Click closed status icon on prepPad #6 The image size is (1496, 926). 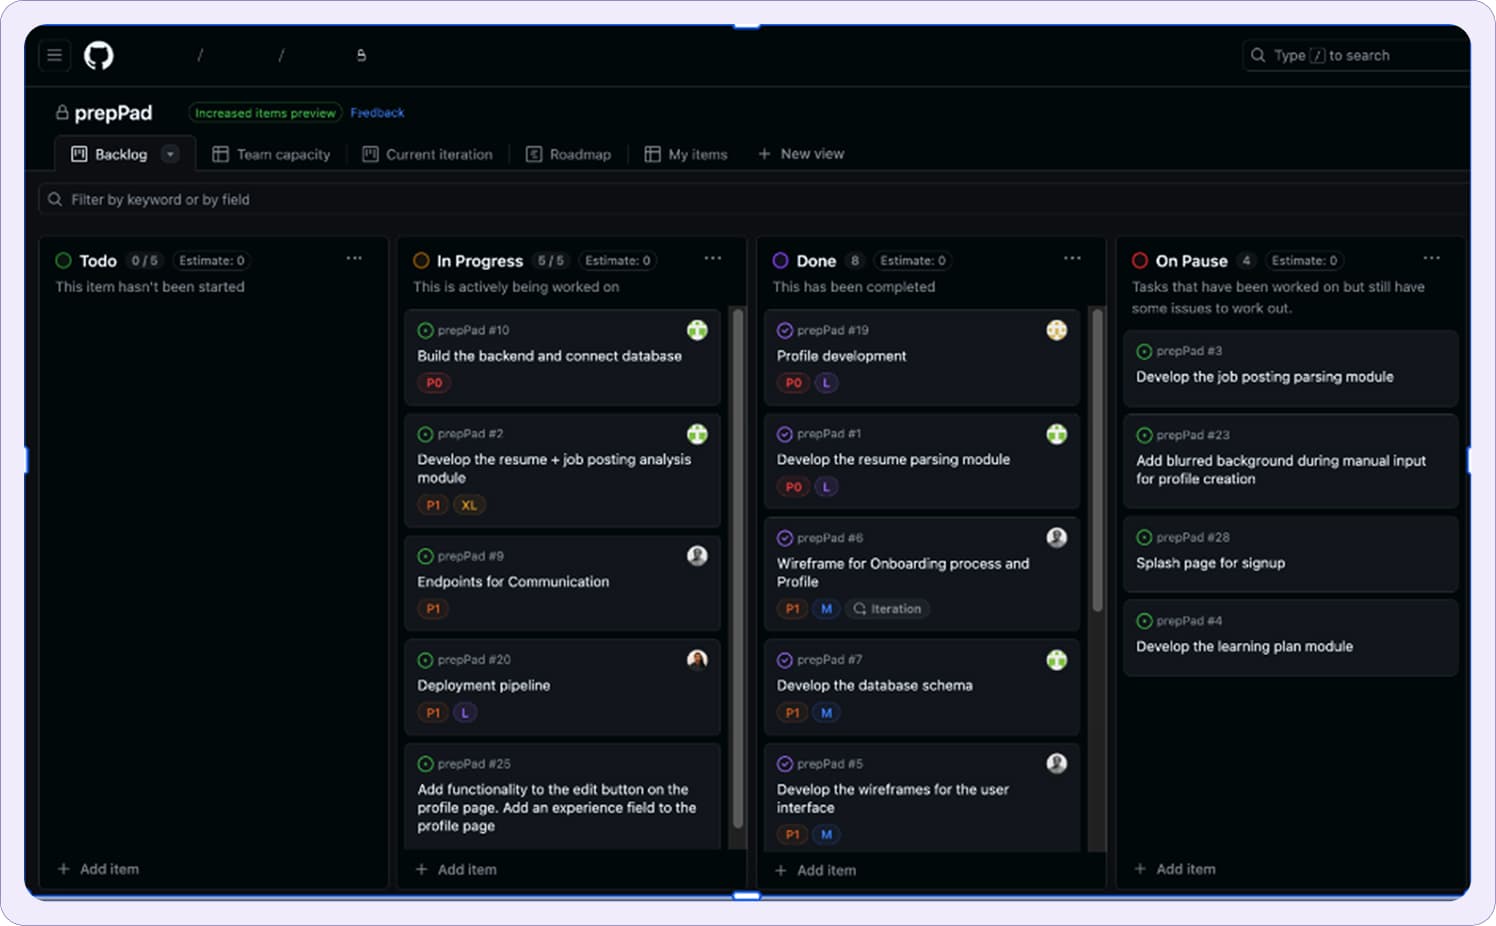point(785,538)
